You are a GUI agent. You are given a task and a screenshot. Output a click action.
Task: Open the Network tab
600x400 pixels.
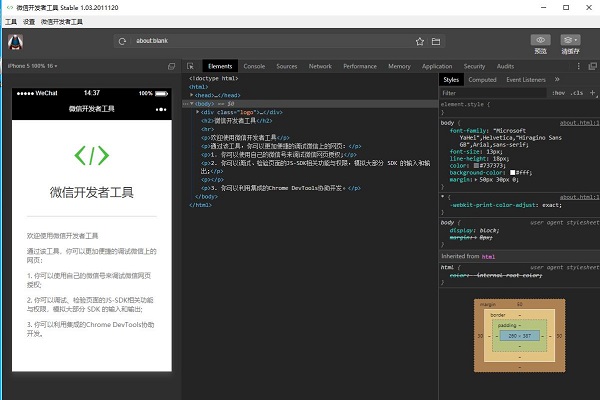coord(320,66)
